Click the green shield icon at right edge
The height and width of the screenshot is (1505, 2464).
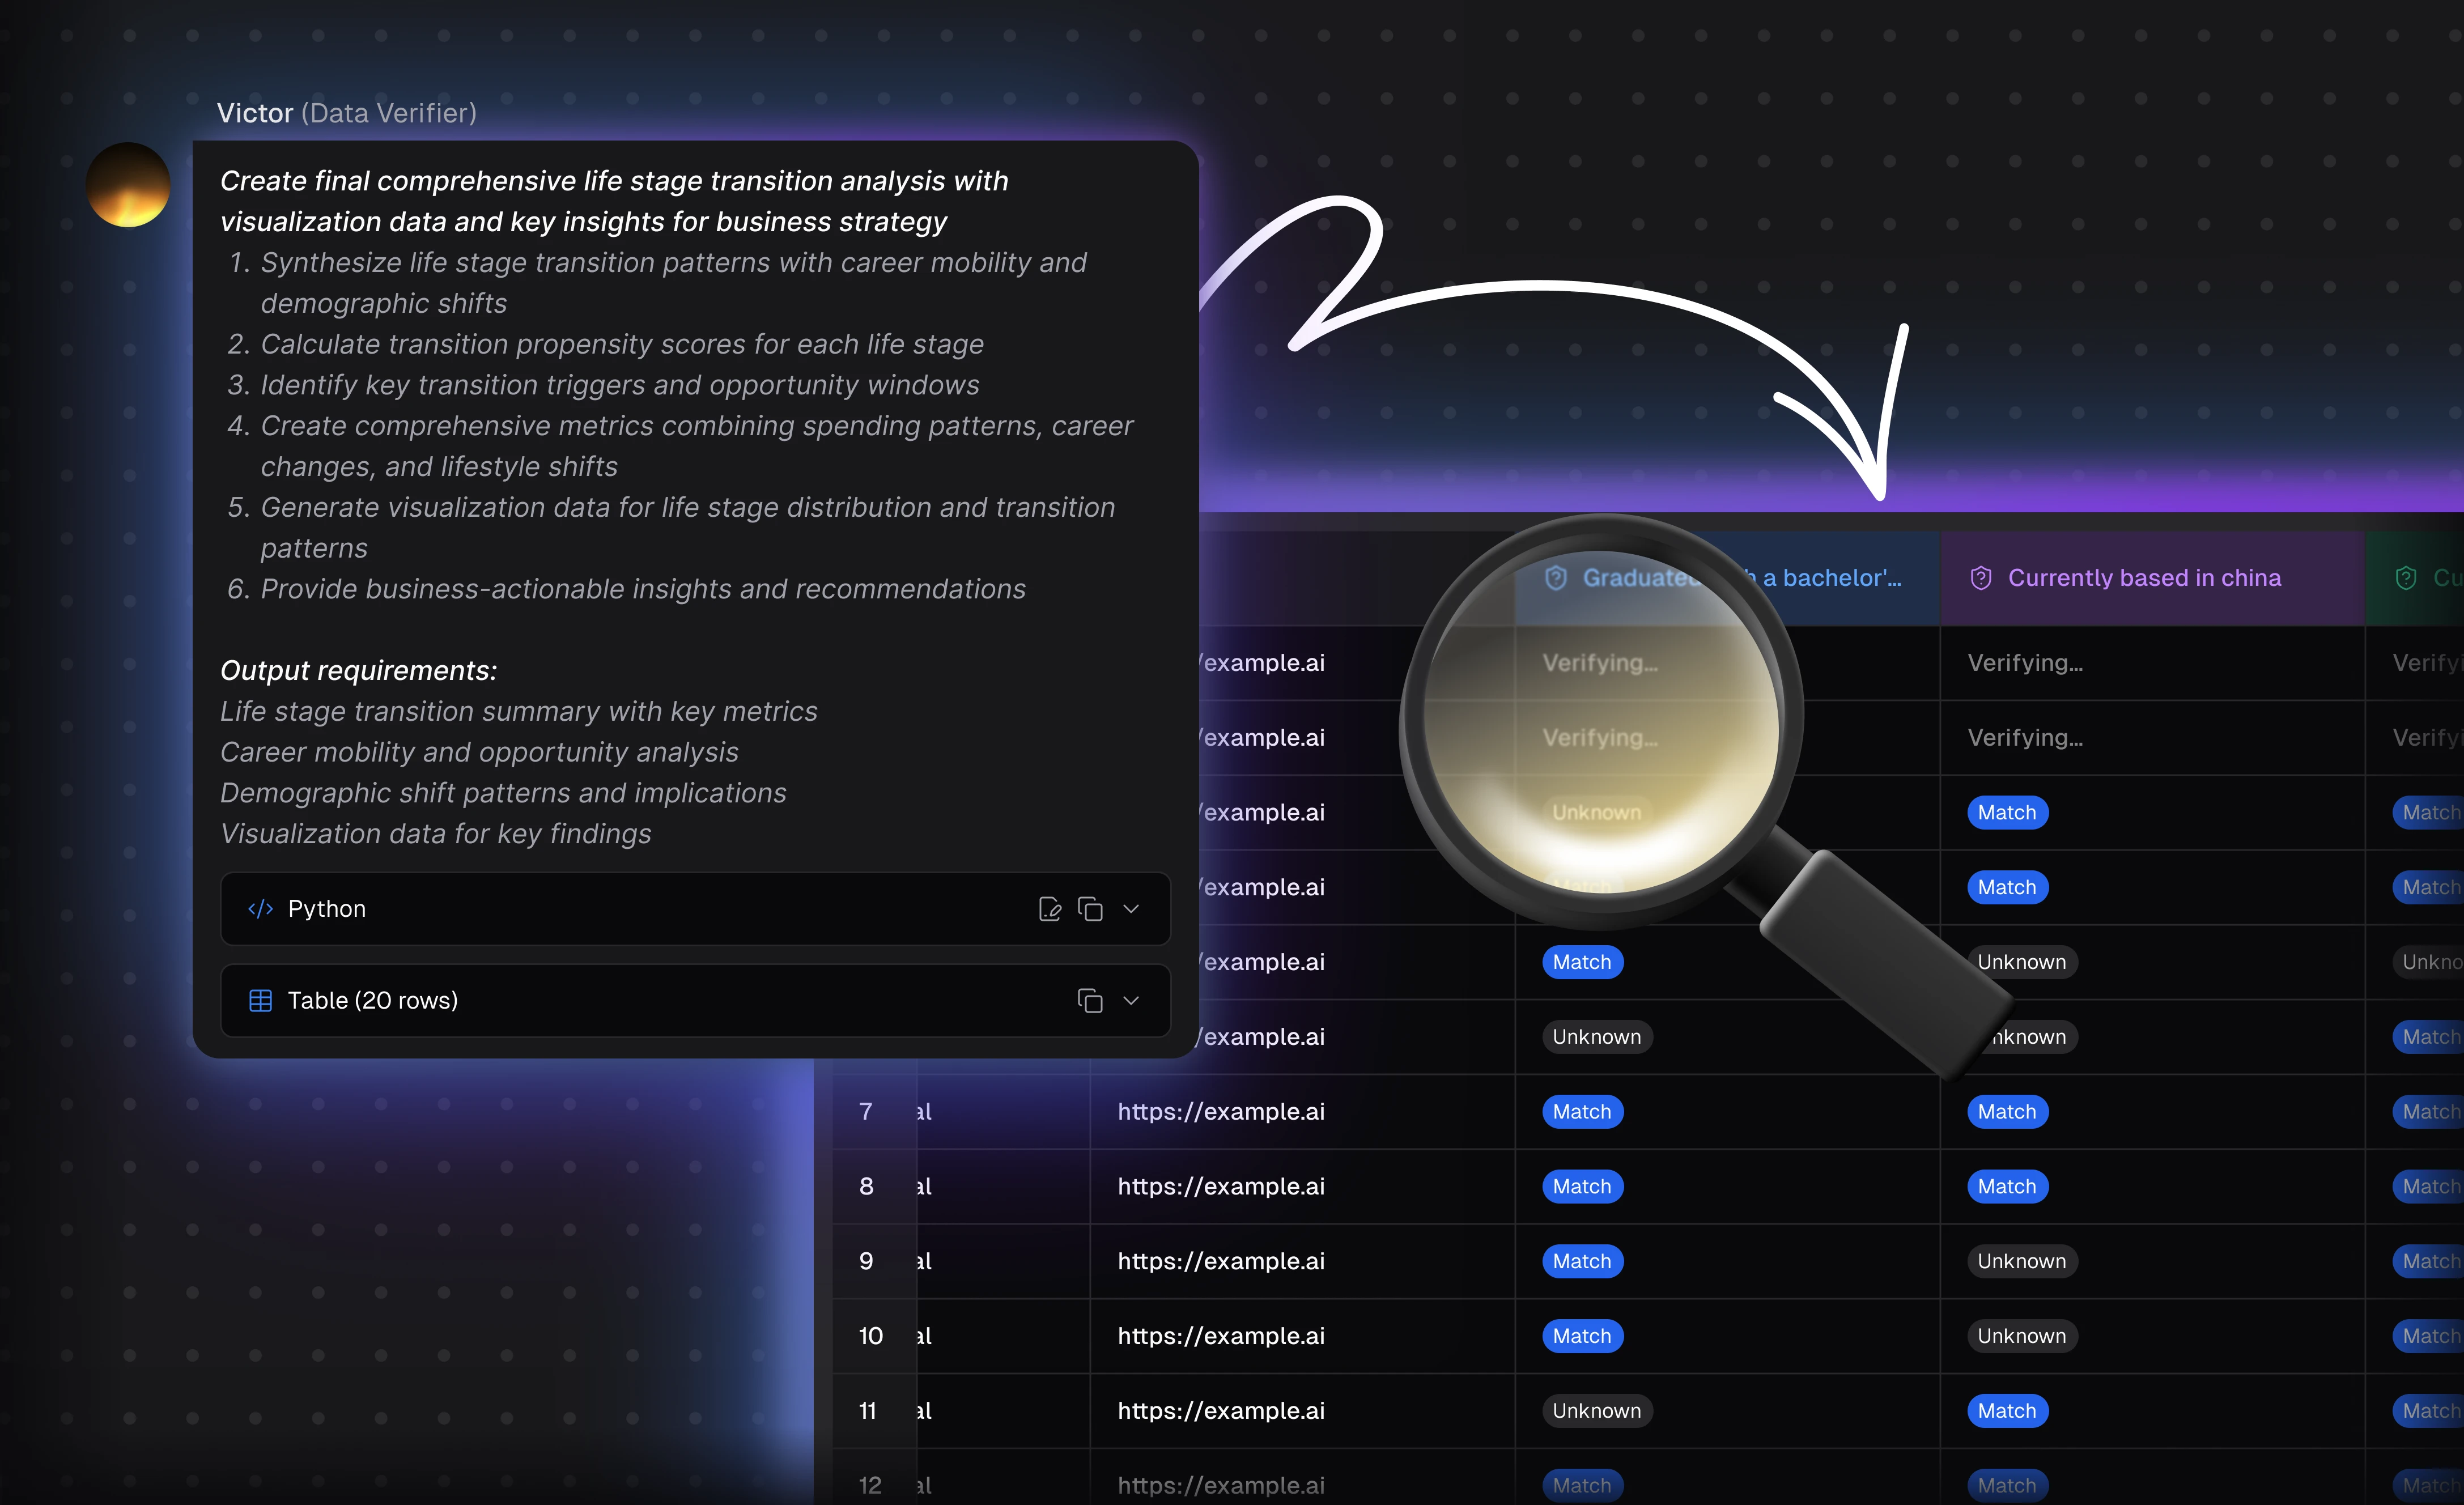[2405, 578]
